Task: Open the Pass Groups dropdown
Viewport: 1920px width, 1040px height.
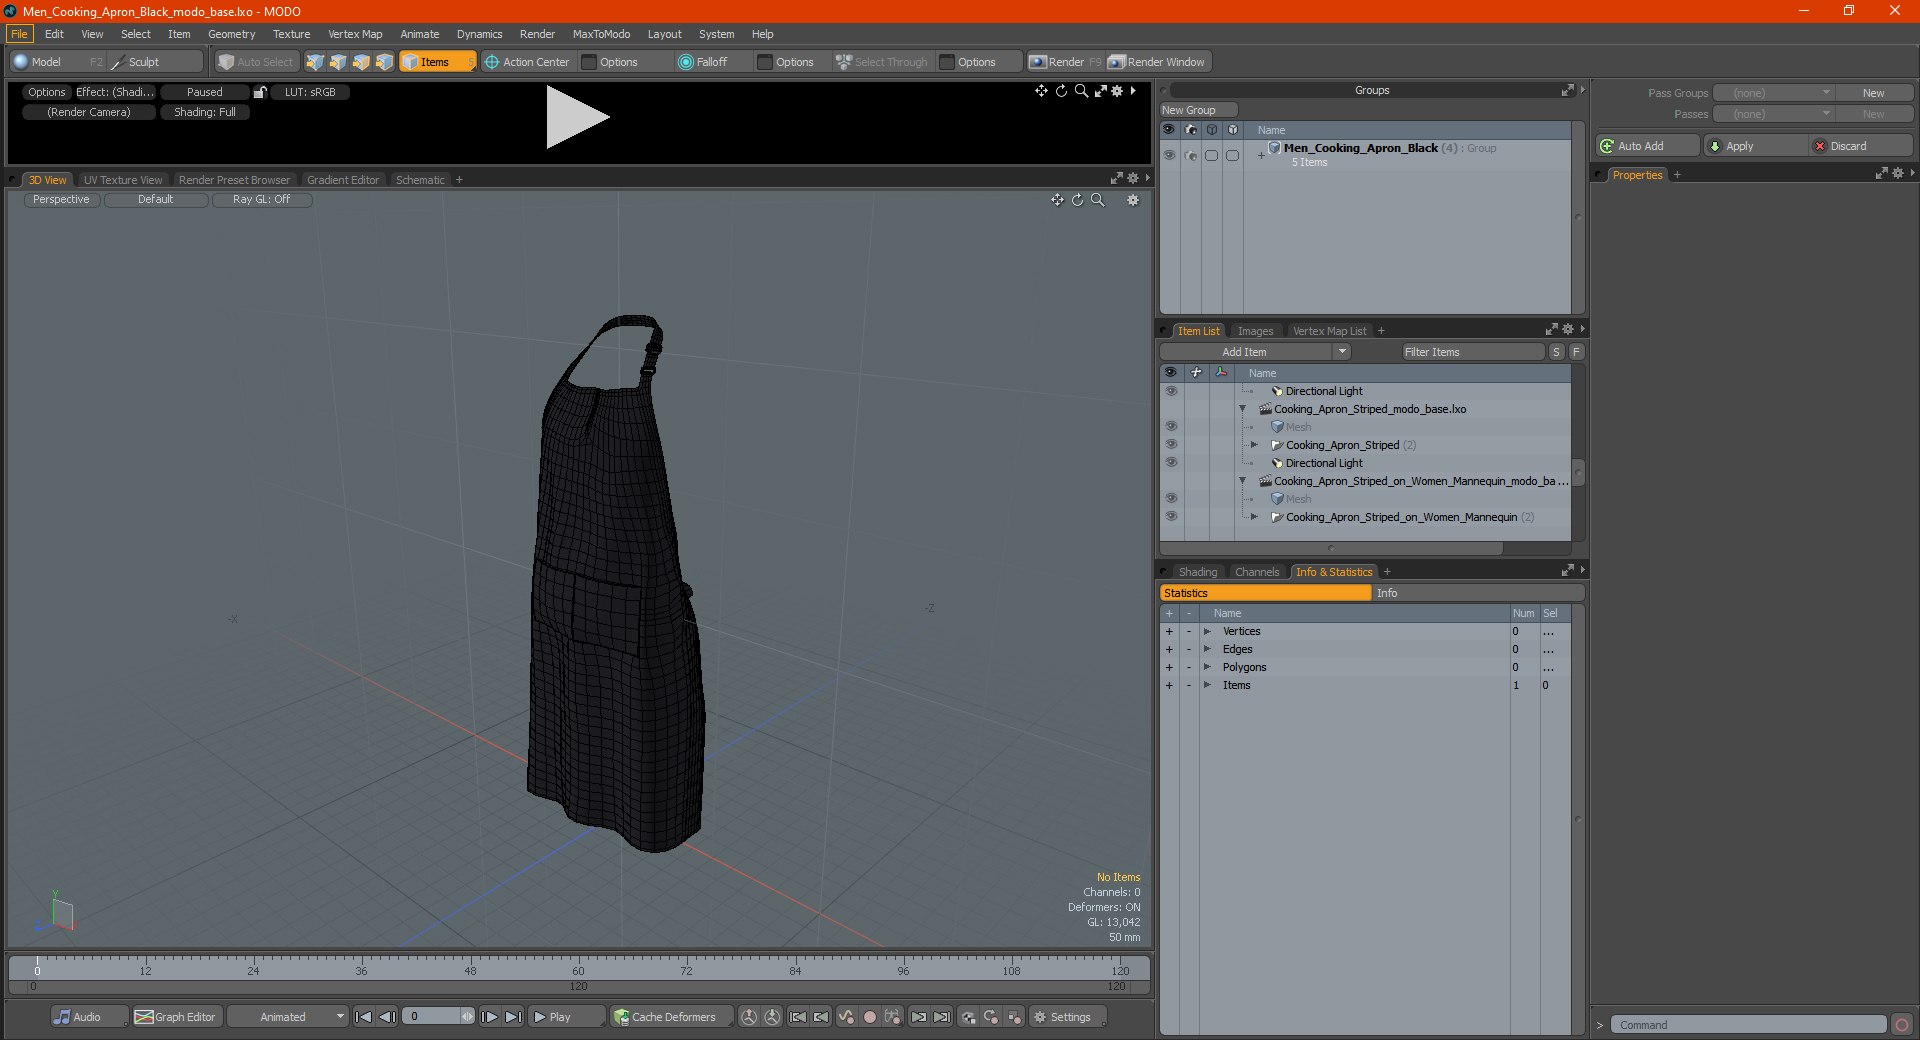Action: coord(1773,93)
